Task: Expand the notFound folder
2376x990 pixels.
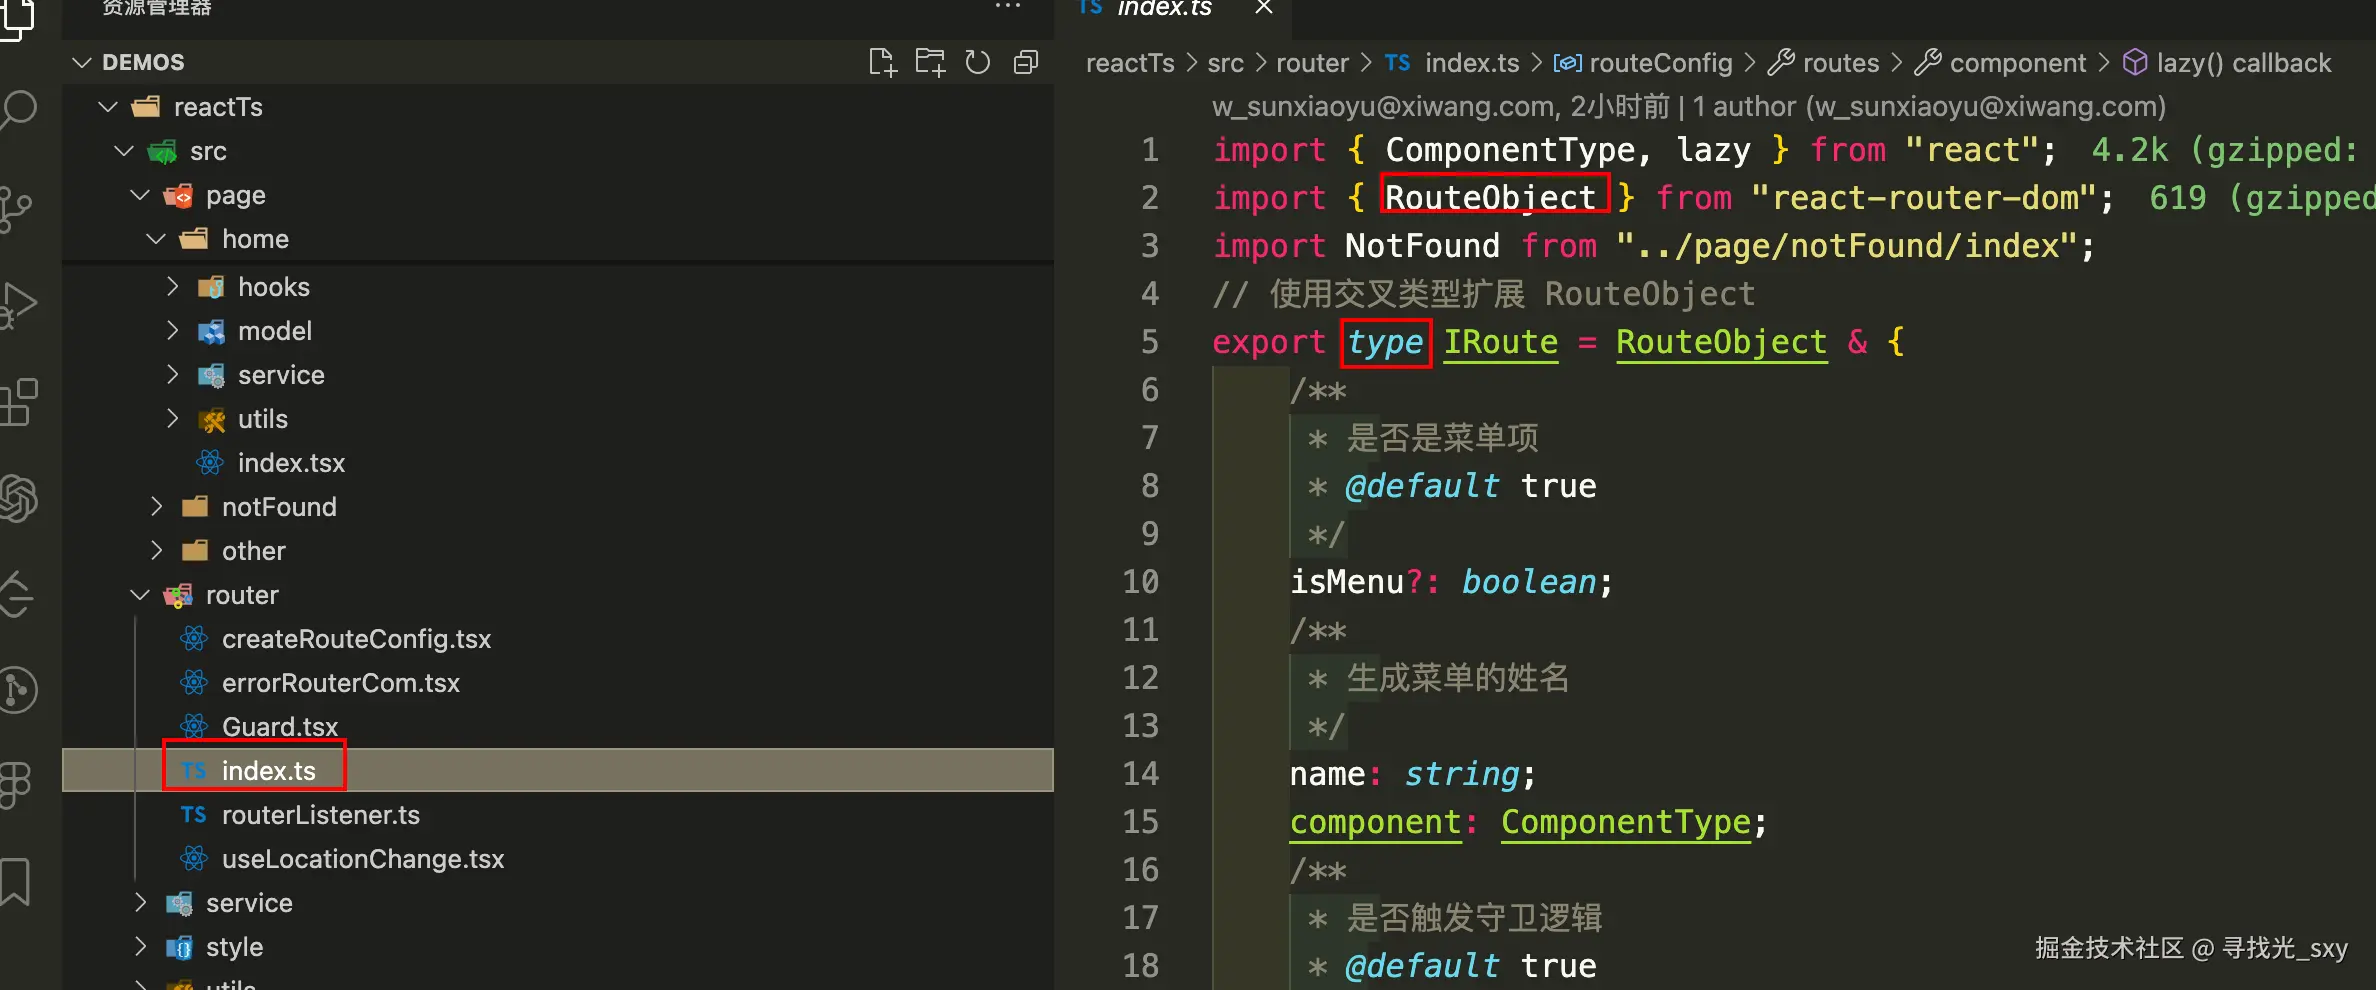Action: point(156,507)
